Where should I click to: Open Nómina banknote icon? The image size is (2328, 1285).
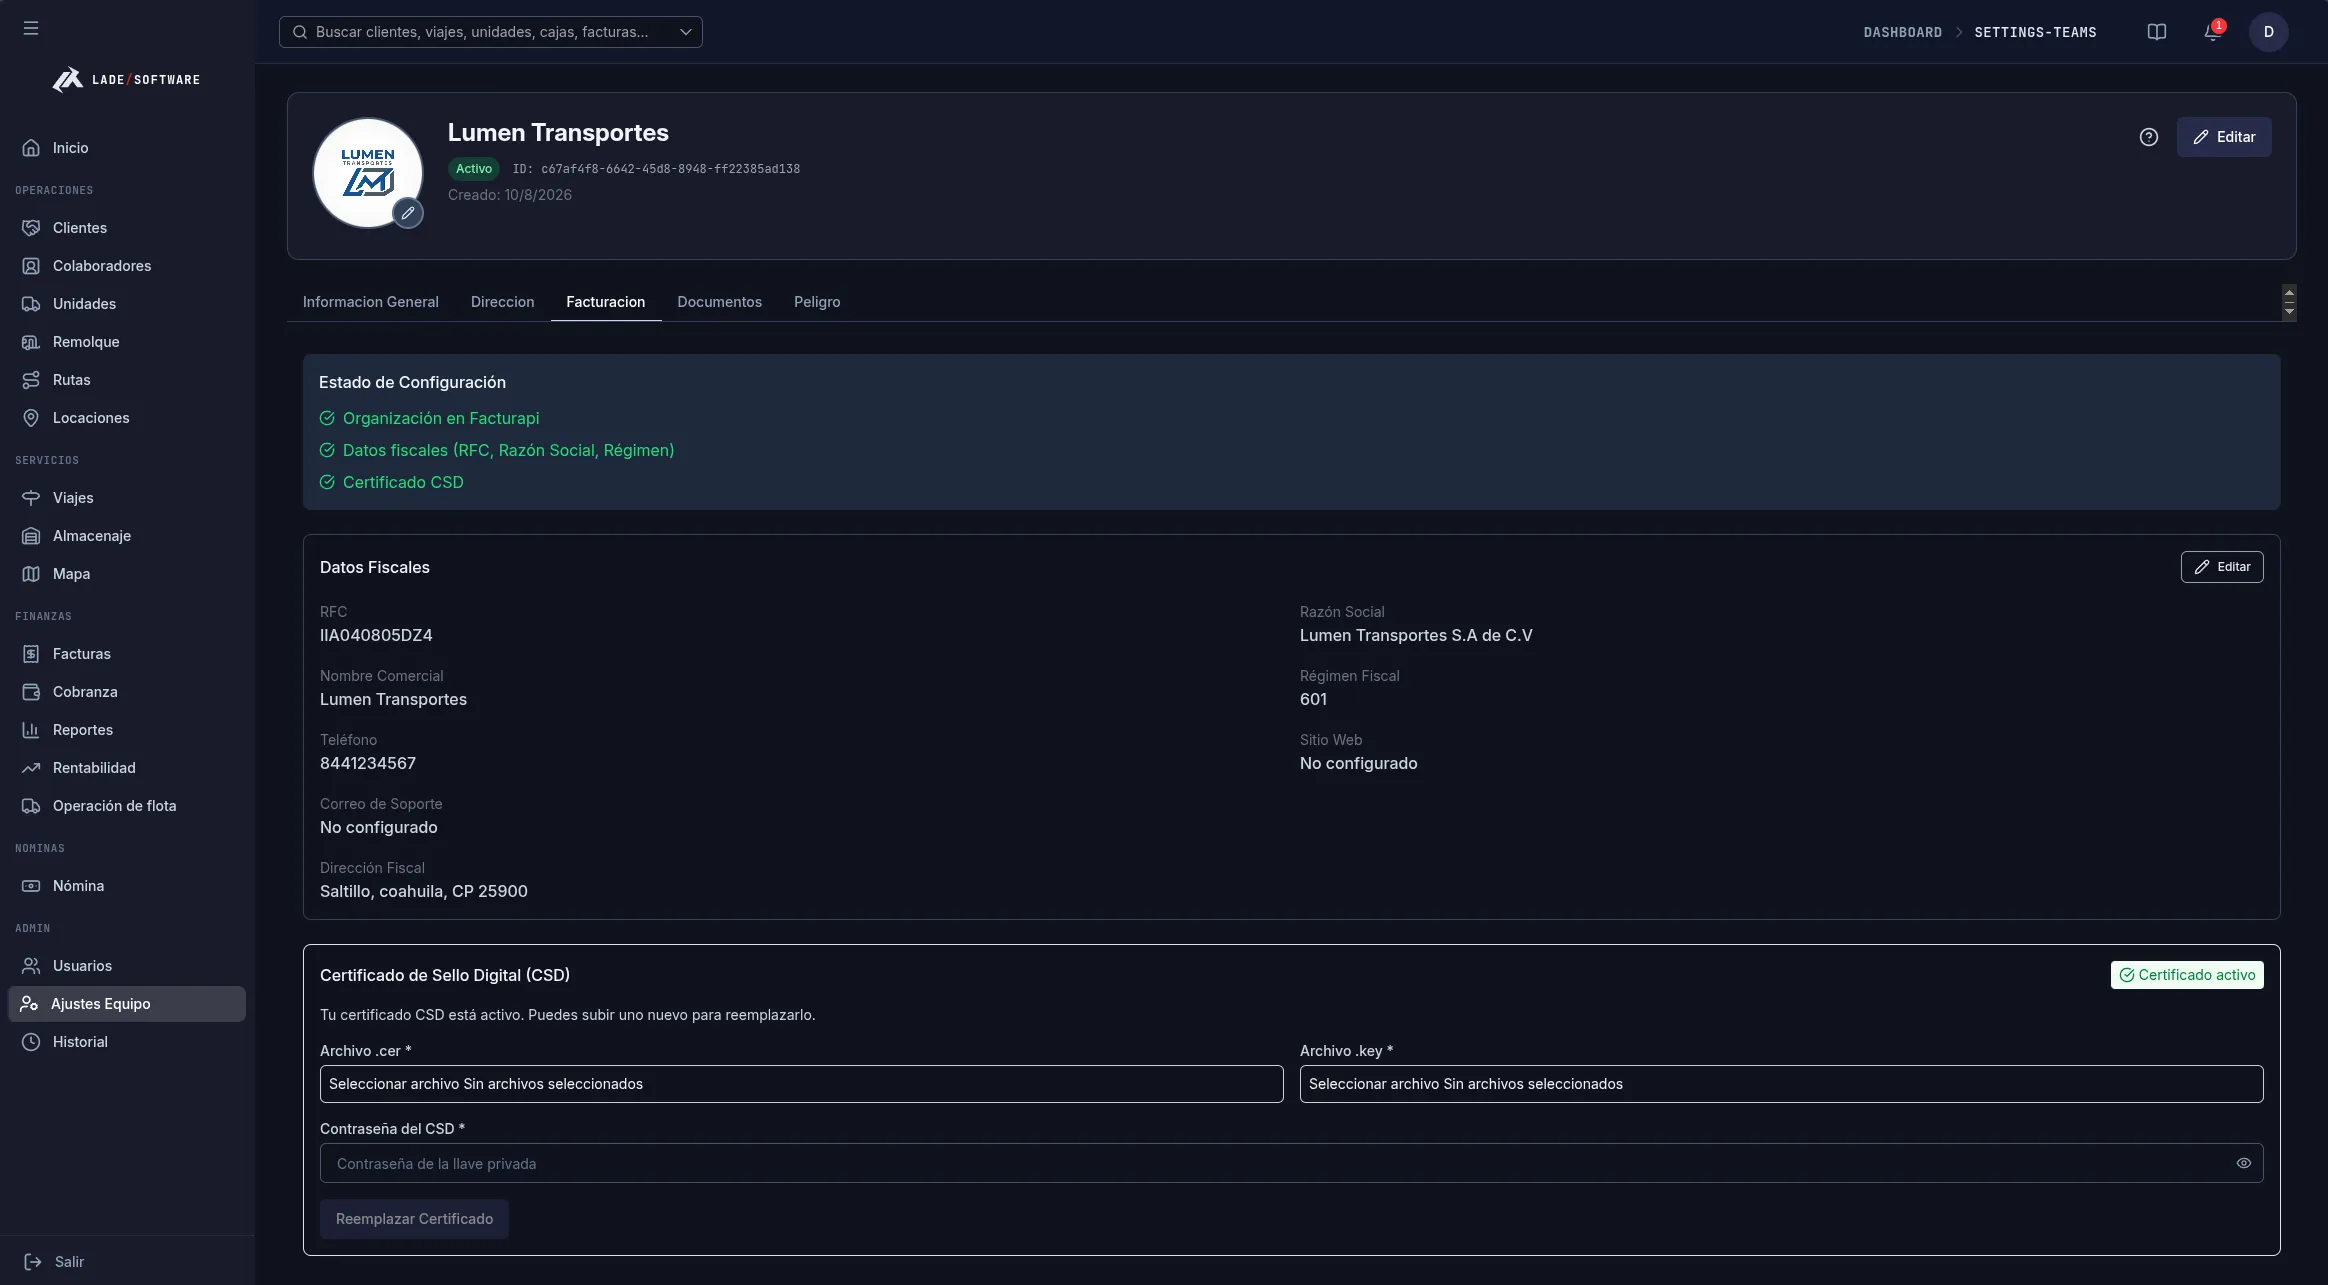31,886
